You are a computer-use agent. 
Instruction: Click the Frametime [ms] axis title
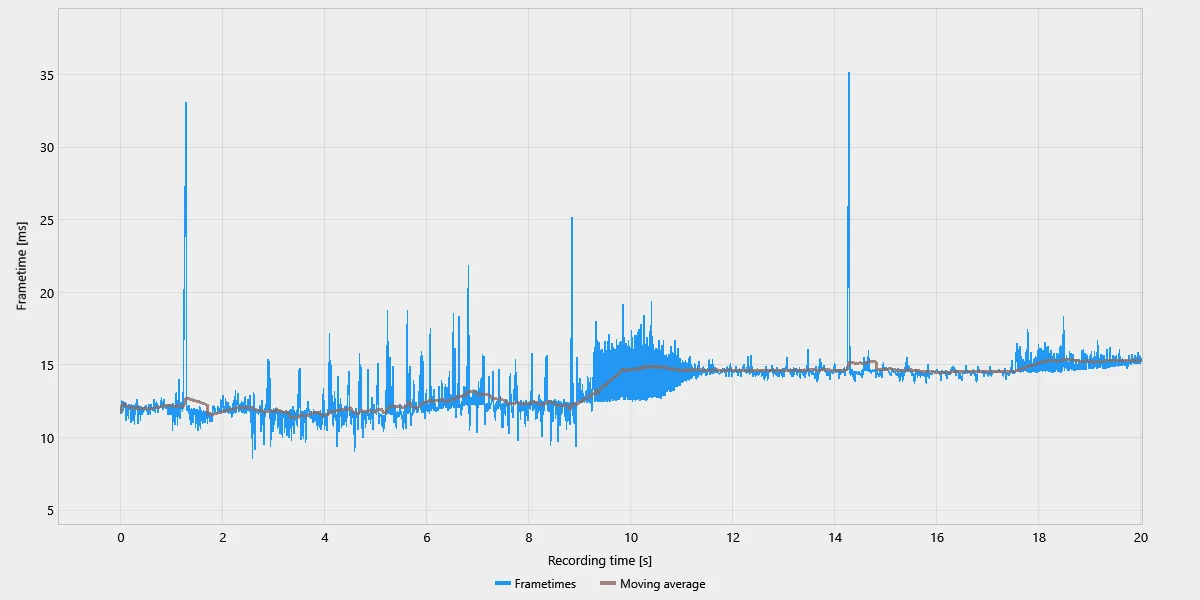pos(22,266)
